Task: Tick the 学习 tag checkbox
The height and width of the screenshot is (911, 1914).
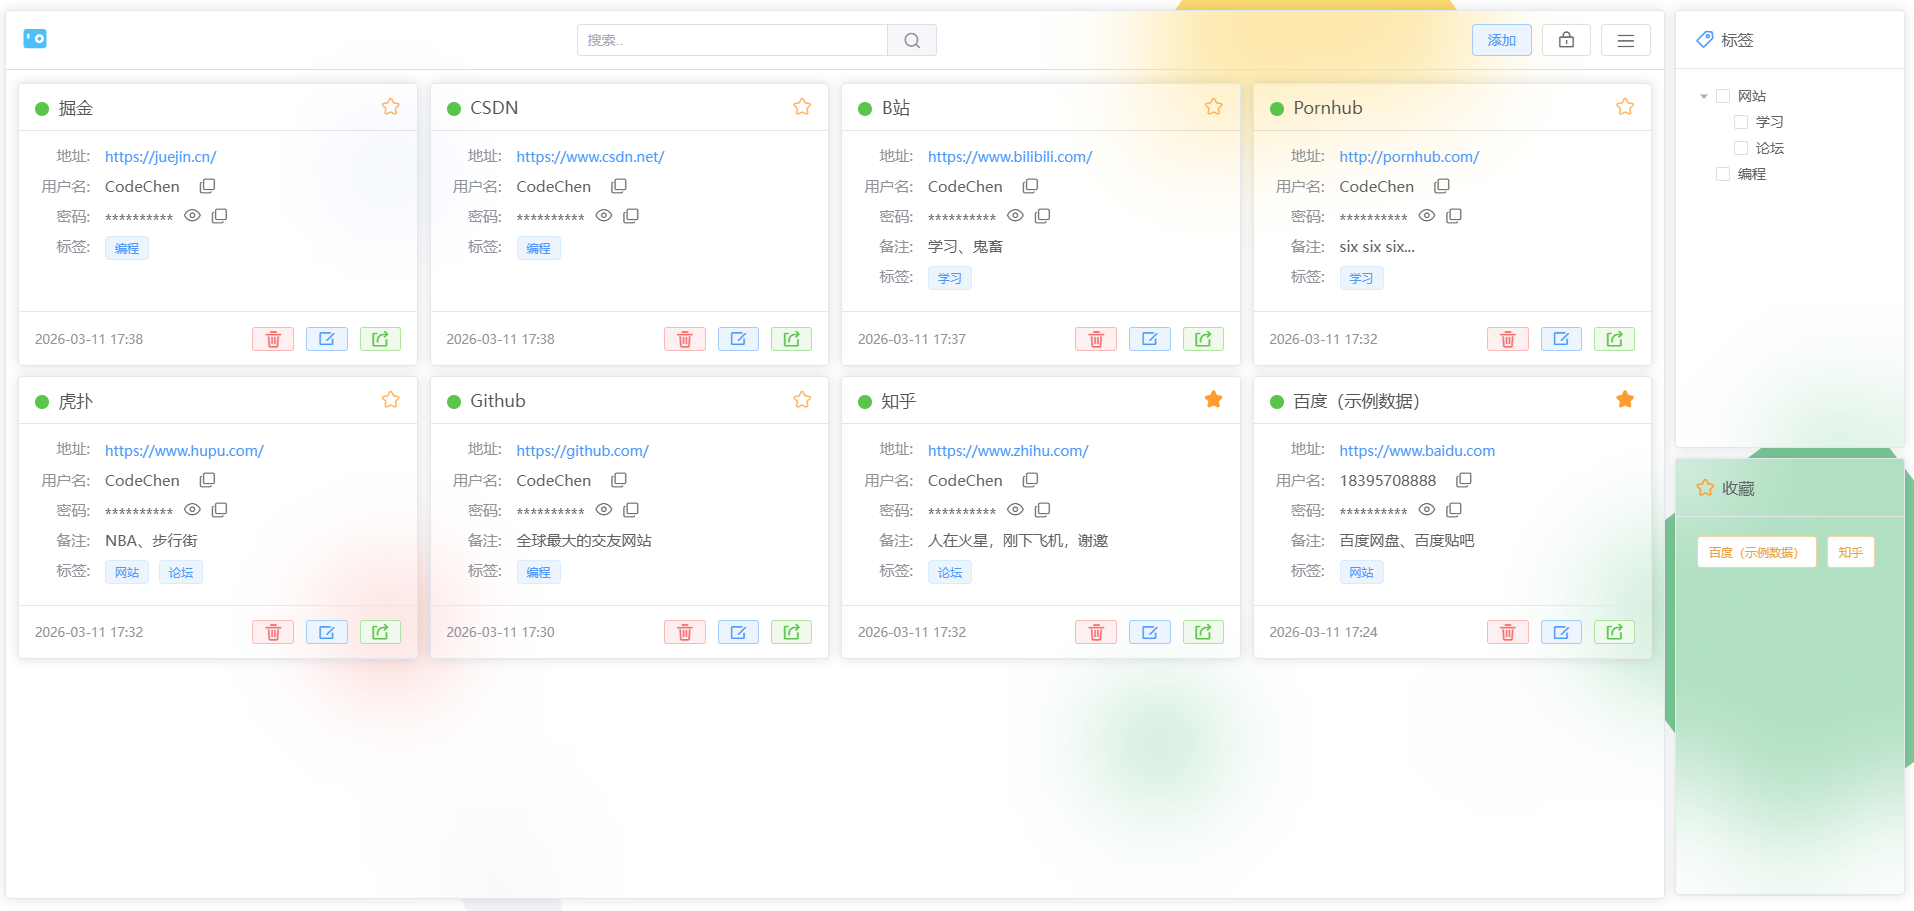Action: point(1741,122)
